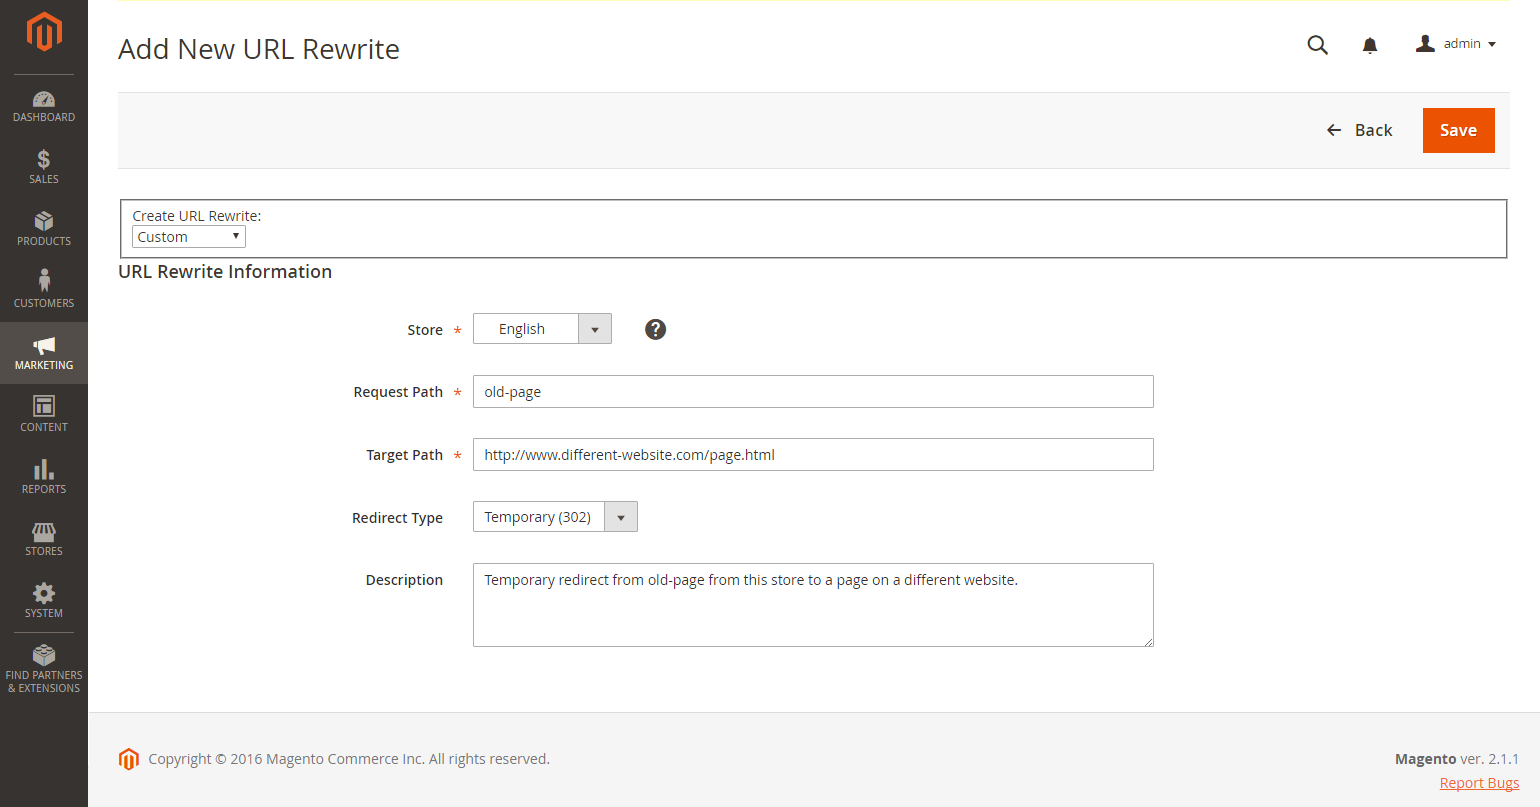Image resolution: width=1540 pixels, height=807 pixels.
Task: Open the Redirect Type dropdown
Action: [555, 517]
